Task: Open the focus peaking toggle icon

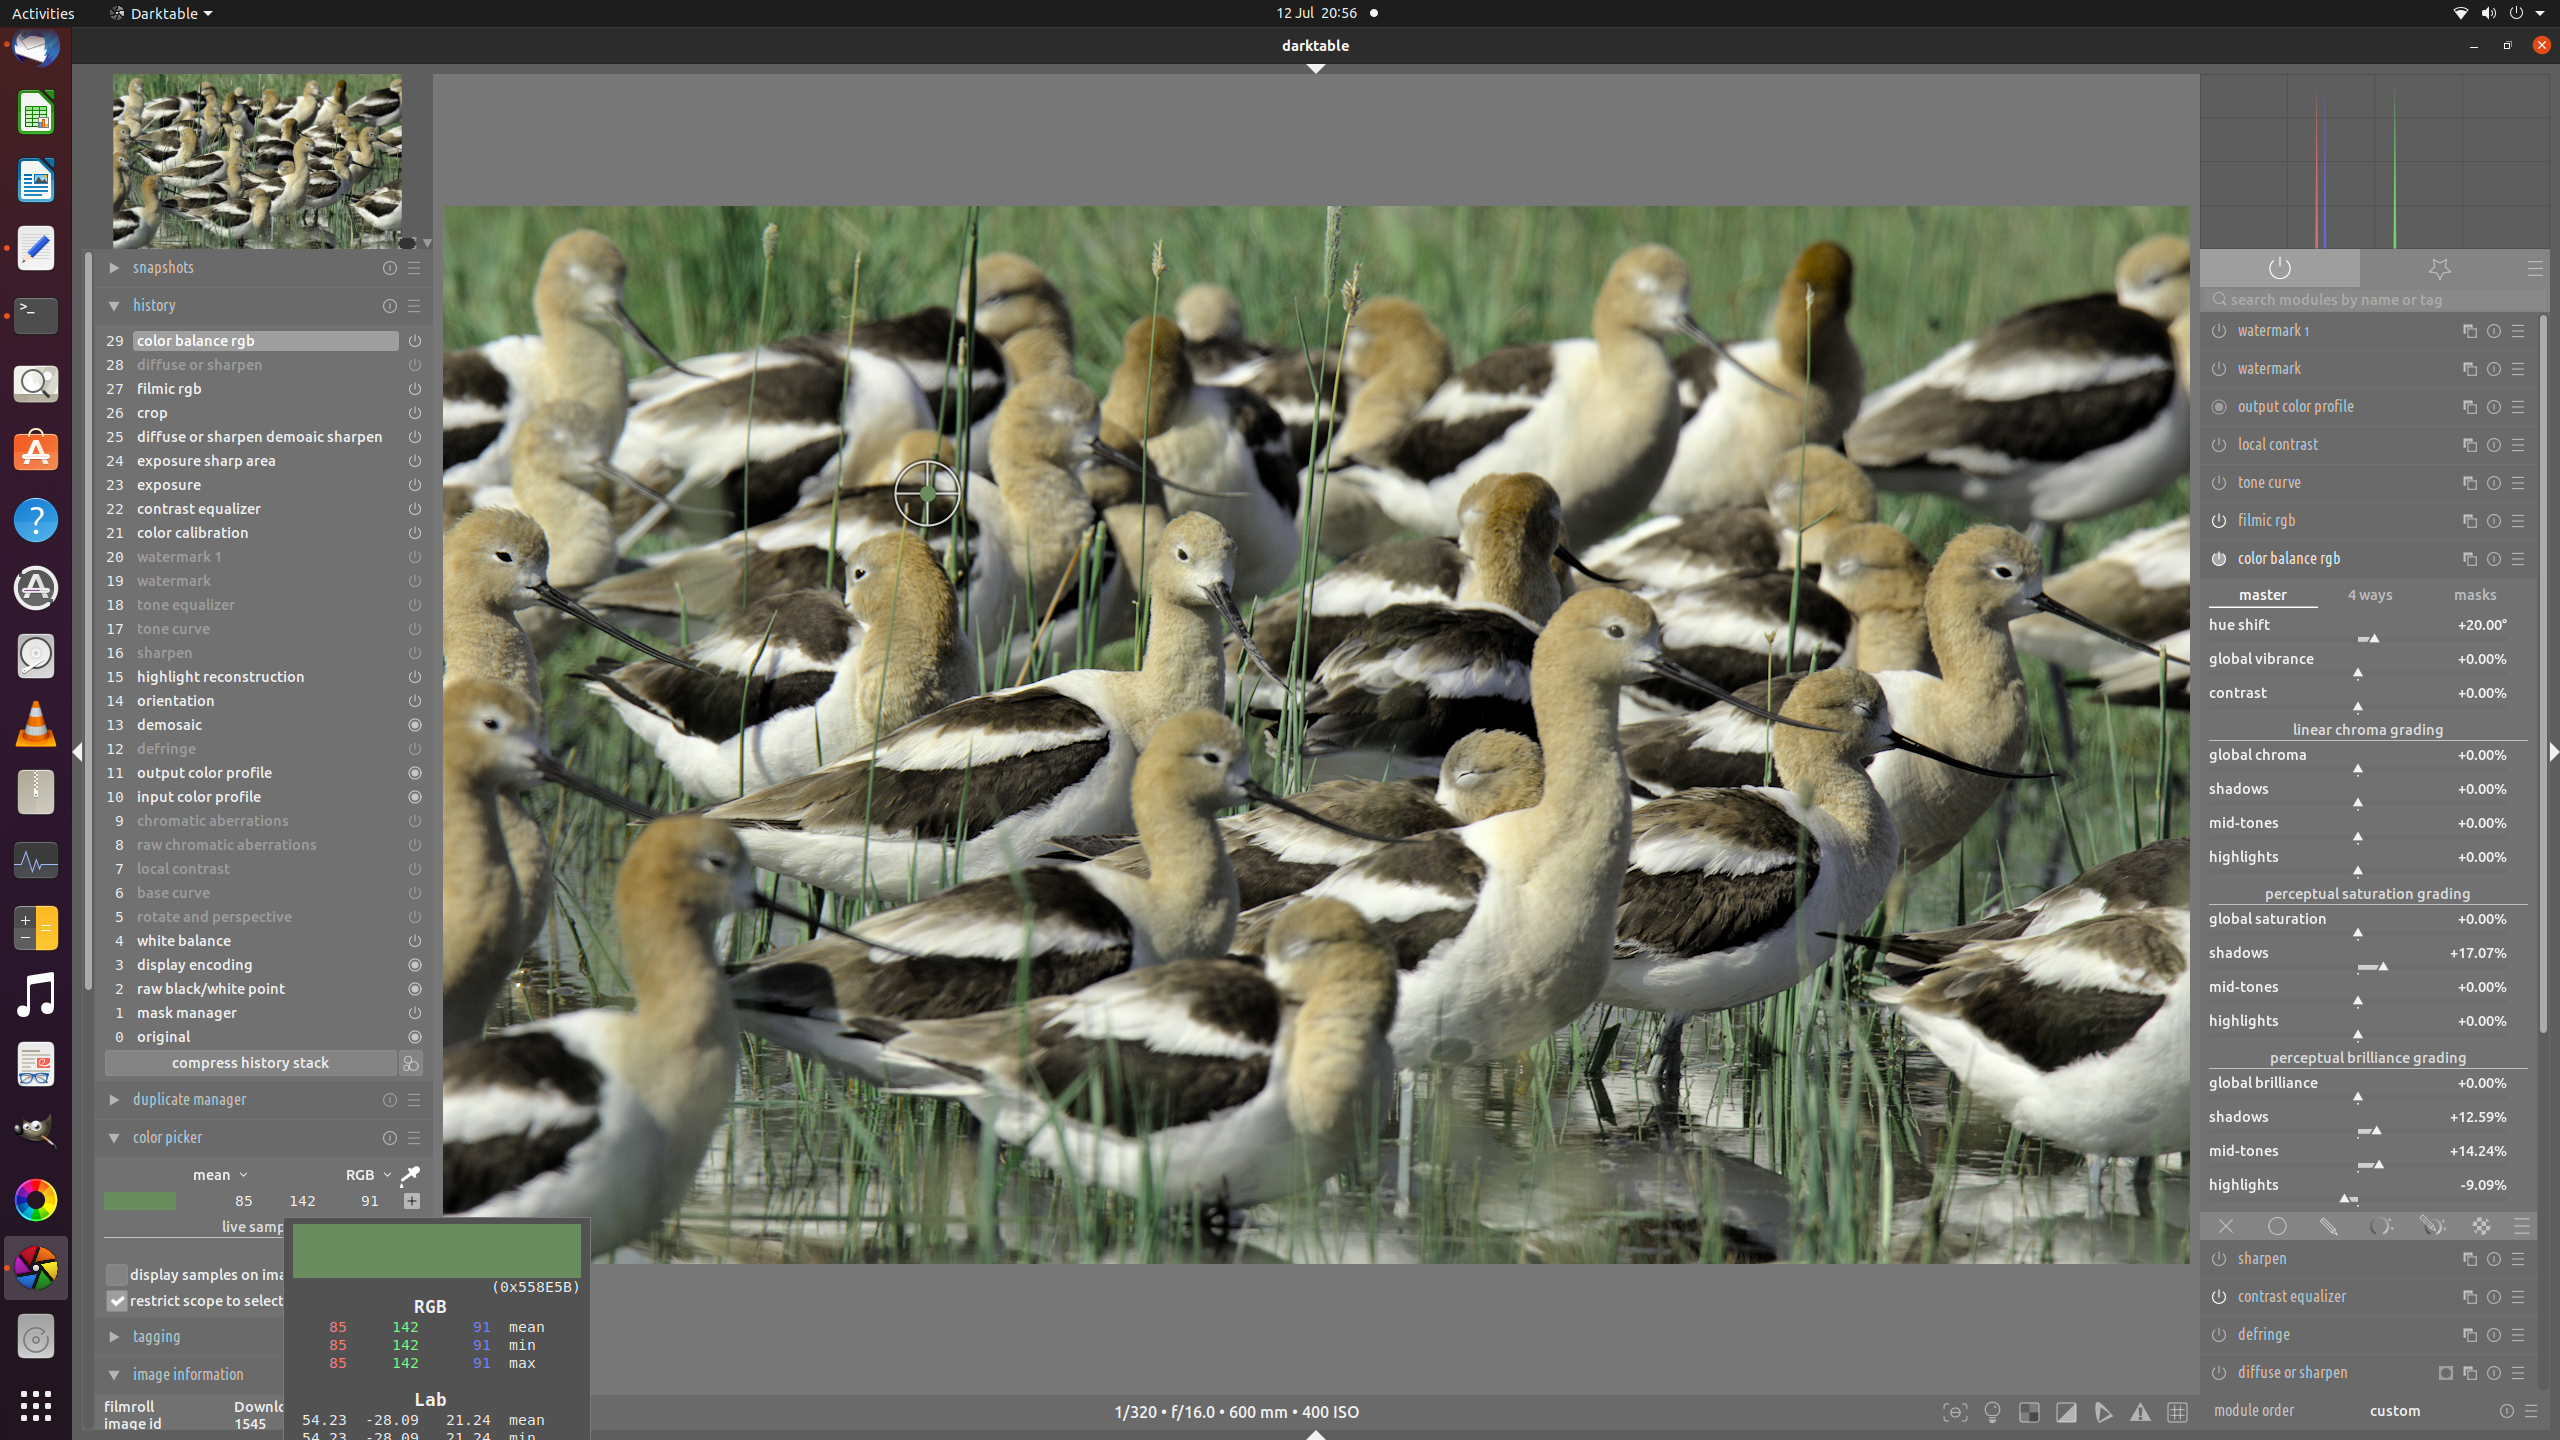Action: click(x=1954, y=1412)
